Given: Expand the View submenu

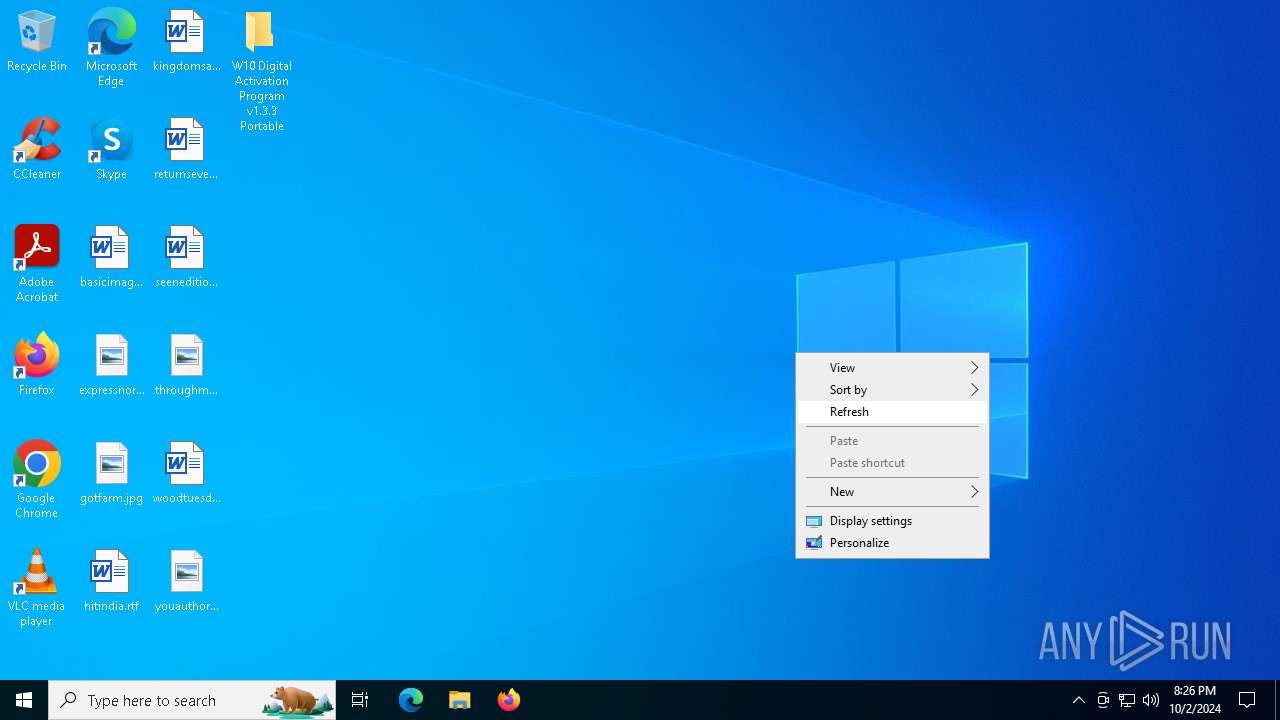Looking at the screenshot, I should pos(892,368).
